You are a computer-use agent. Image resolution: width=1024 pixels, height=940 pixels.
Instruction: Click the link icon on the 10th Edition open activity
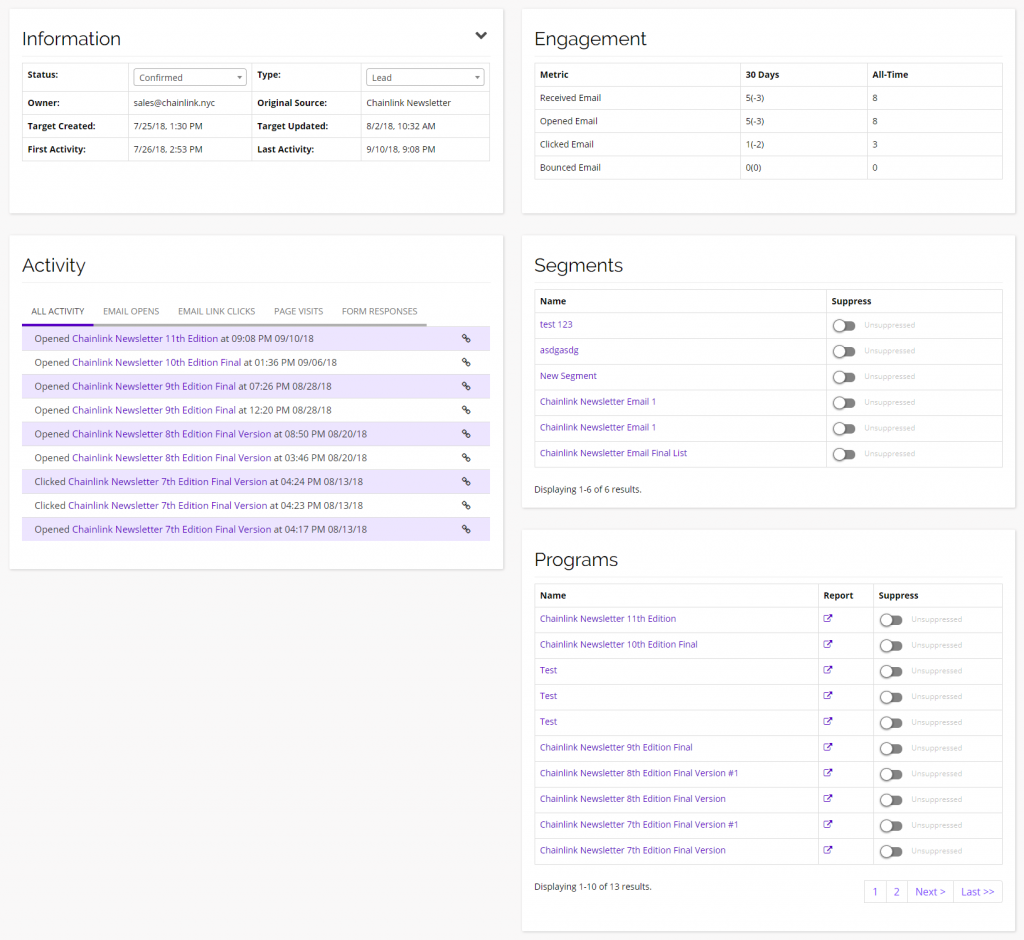(465, 362)
